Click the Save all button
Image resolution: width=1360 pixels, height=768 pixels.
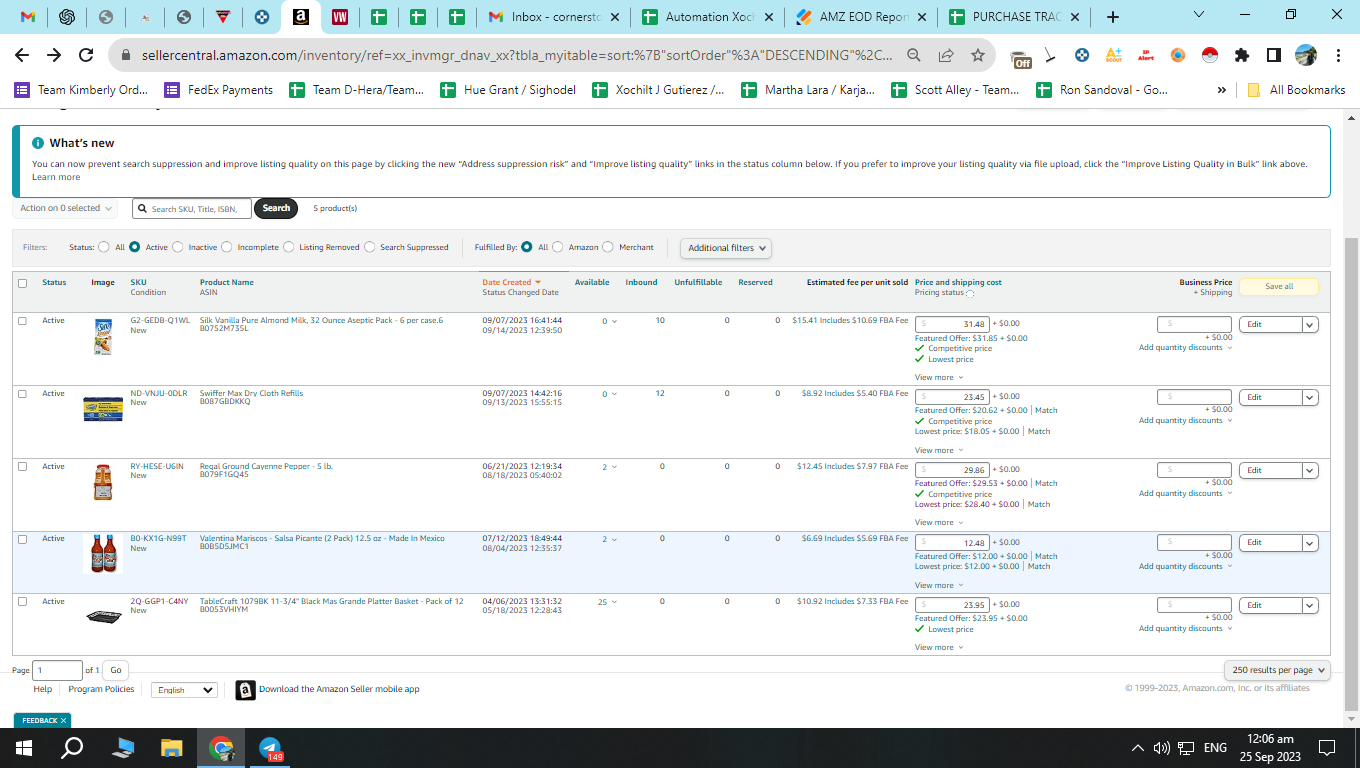coord(1279,287)
